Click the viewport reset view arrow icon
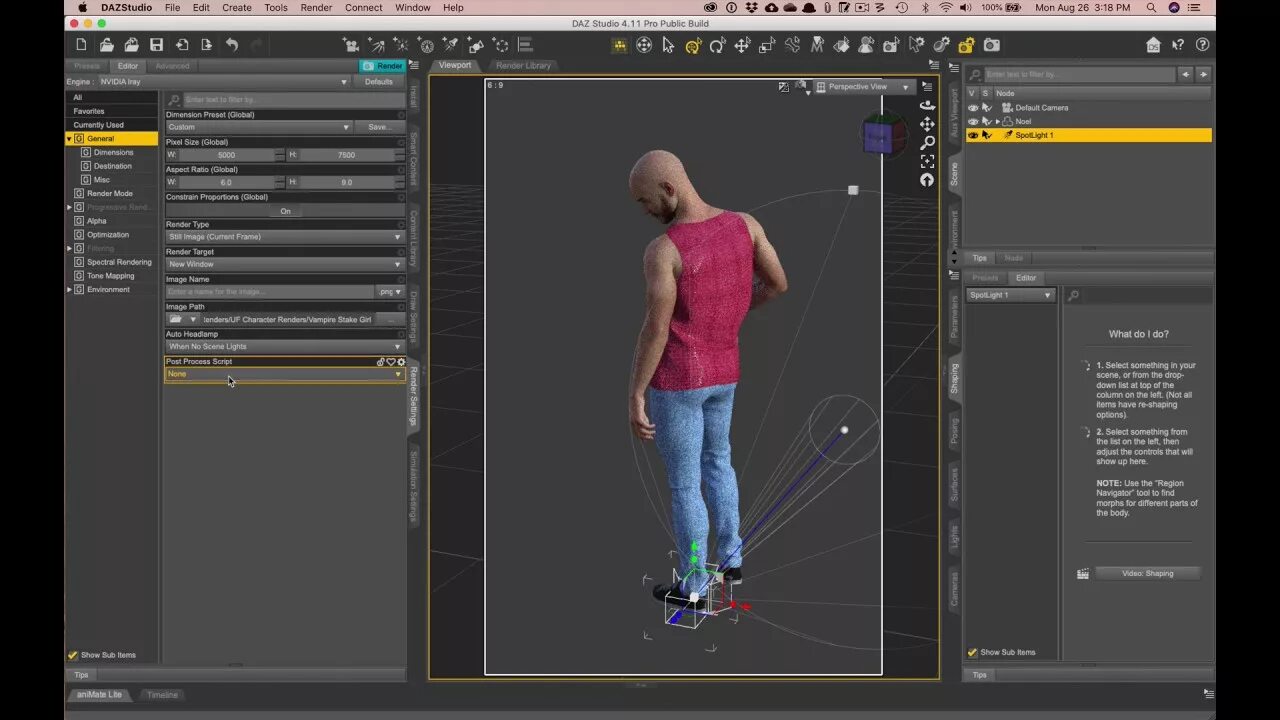Viewport: 1280px width, 720px height. point(927,180)
